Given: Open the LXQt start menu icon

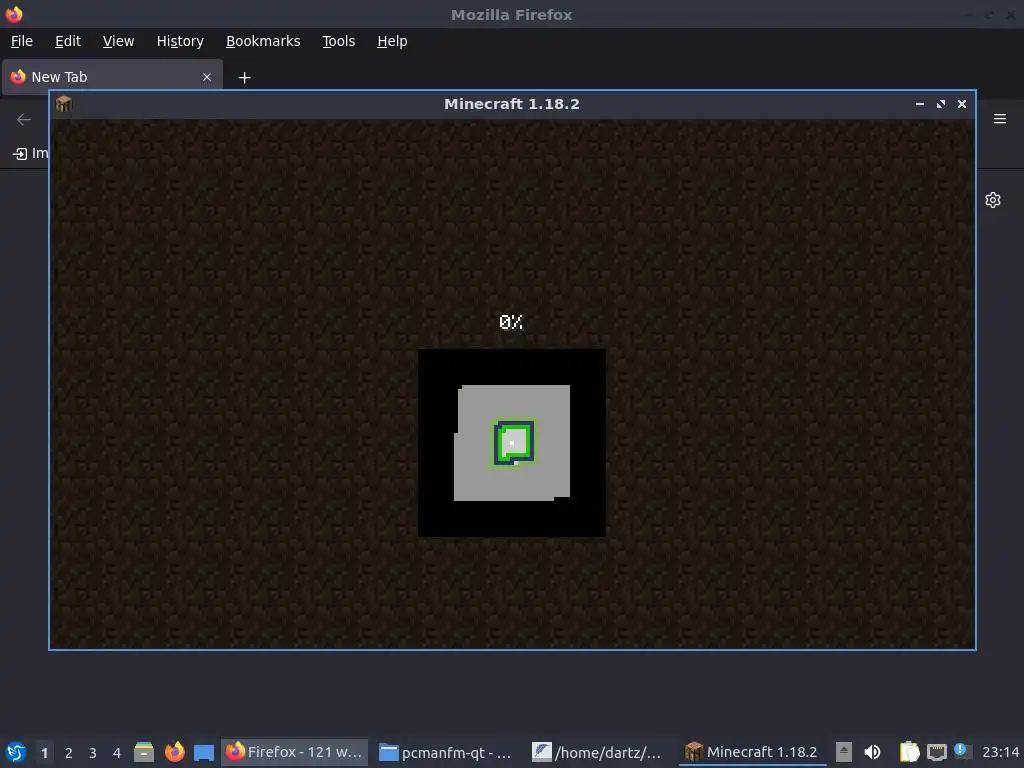Looking at the screenshot, I should [x=16, y=752].
